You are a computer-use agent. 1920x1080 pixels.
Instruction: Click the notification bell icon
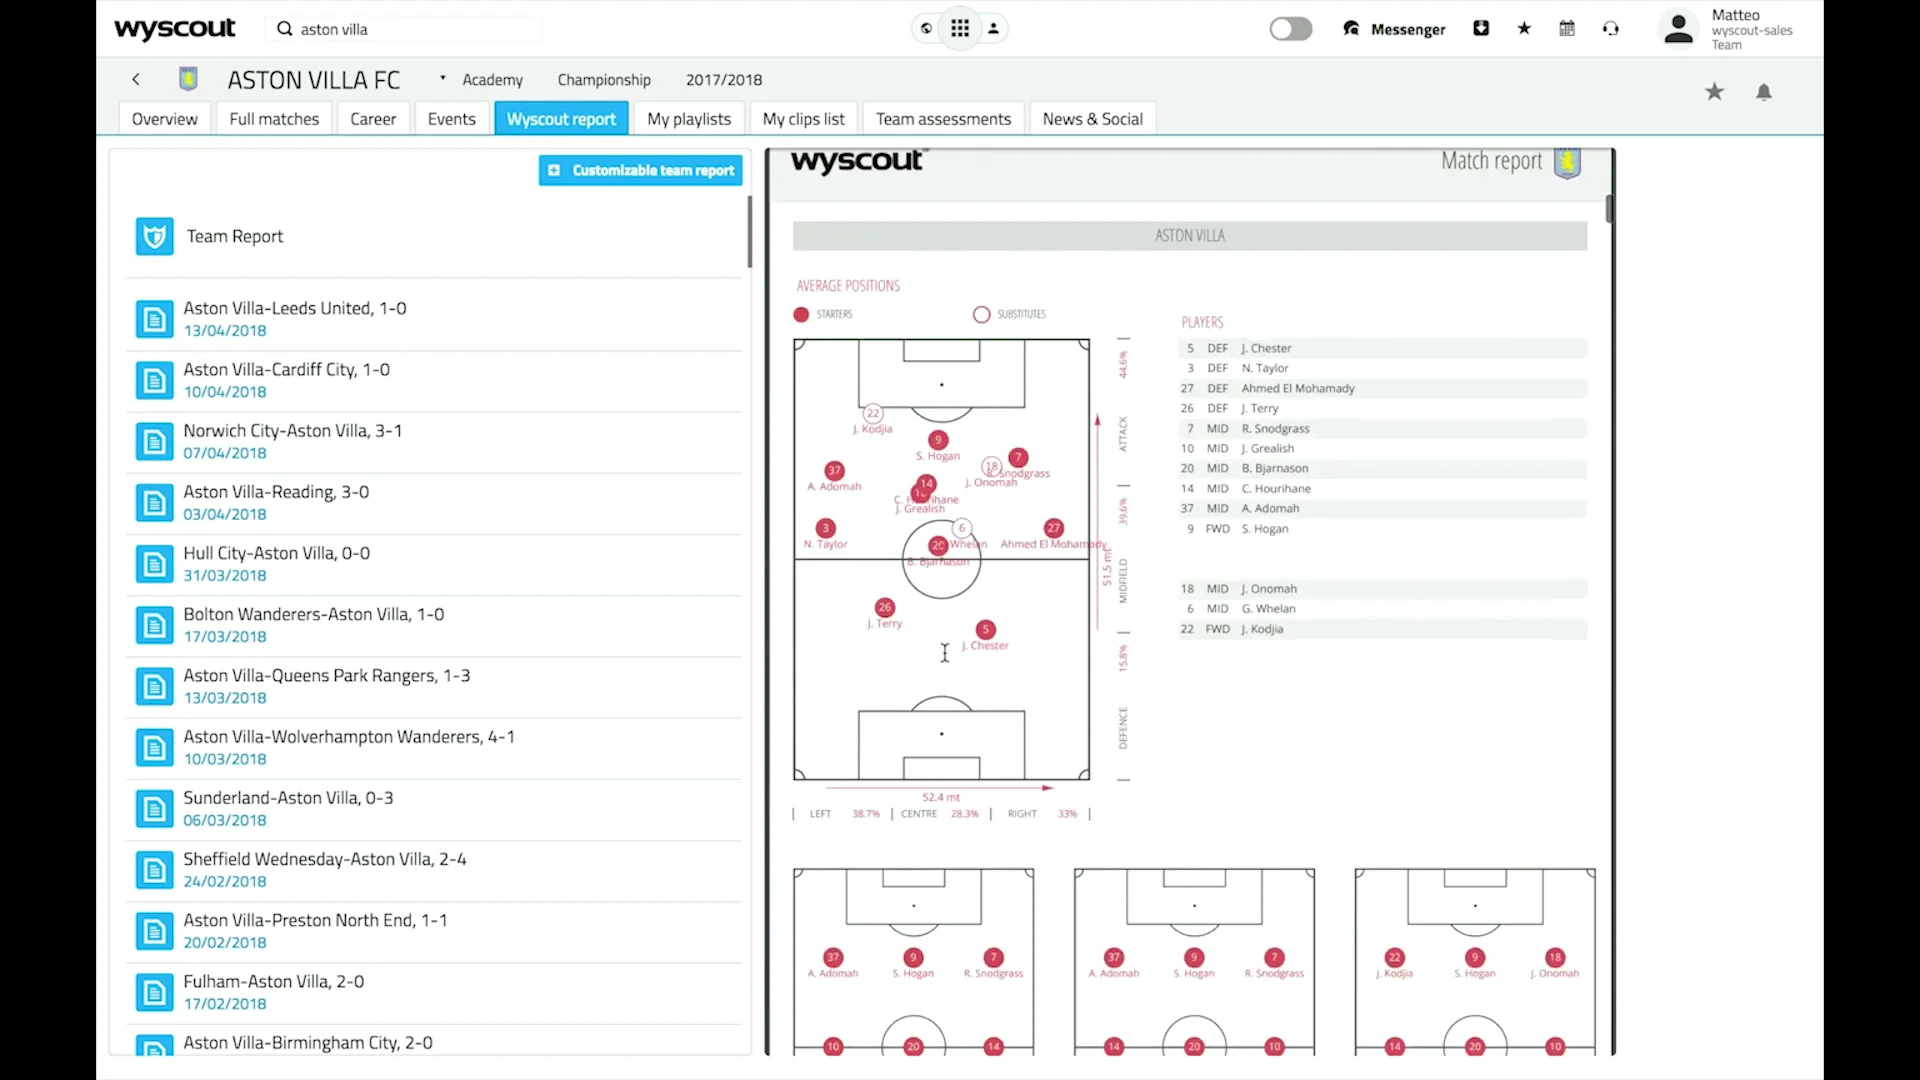(x=1764, y=92)
